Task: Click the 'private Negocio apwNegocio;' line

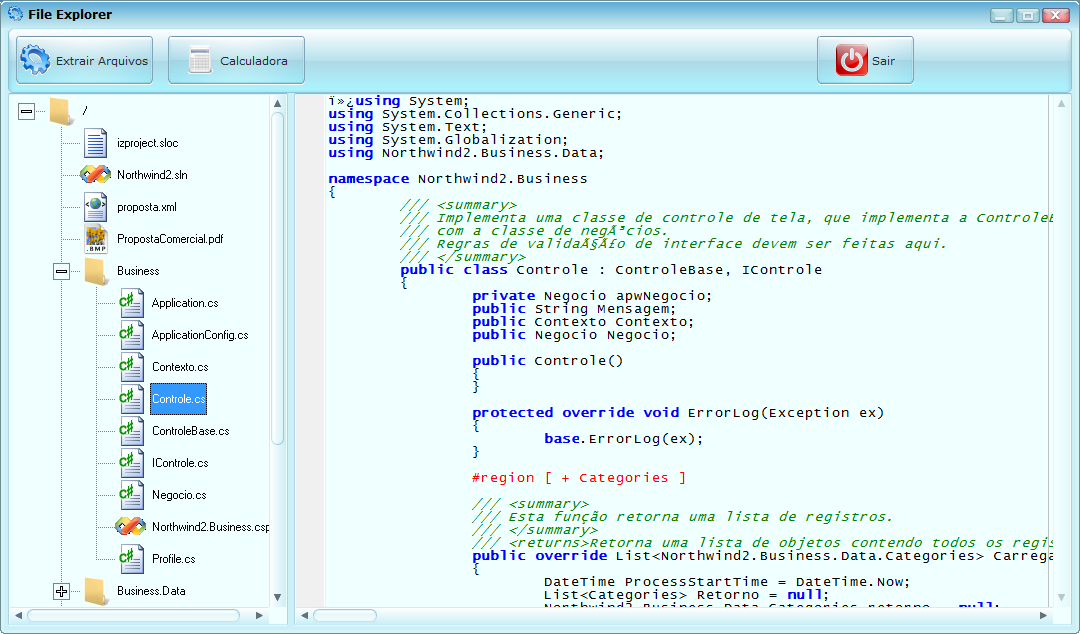Action: point(592,296)
